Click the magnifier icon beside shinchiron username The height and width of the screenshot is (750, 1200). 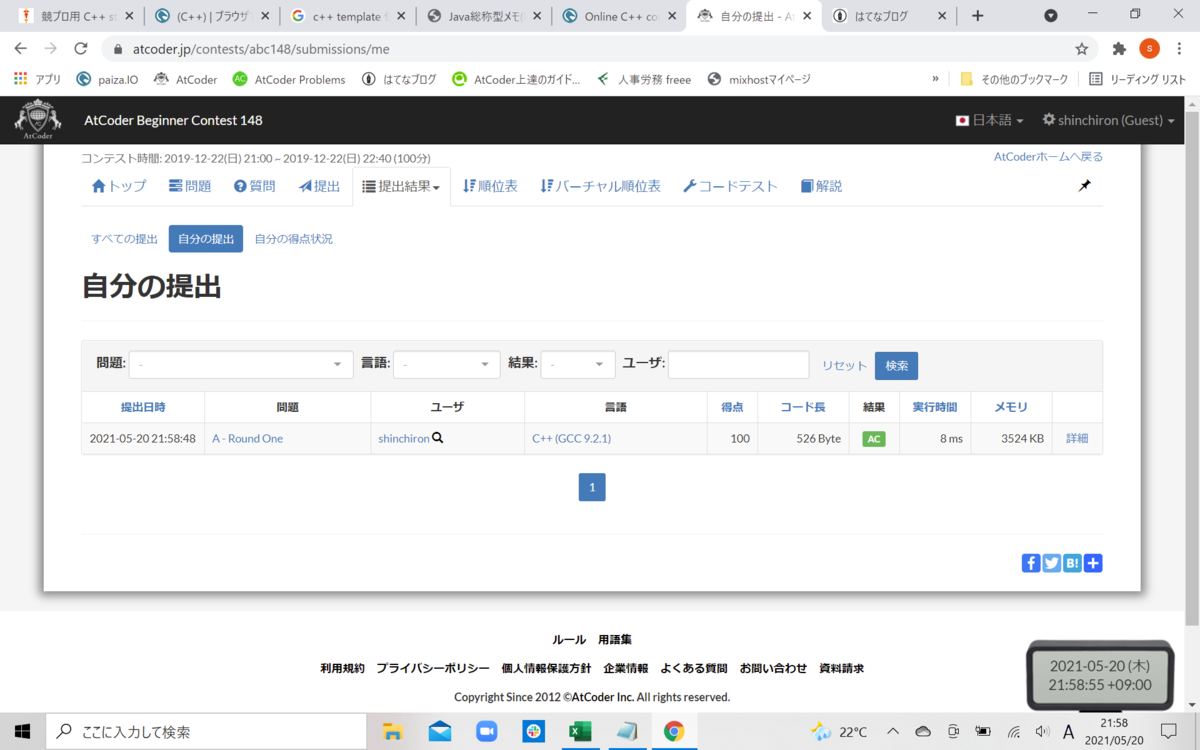click(x=436, y=438)
